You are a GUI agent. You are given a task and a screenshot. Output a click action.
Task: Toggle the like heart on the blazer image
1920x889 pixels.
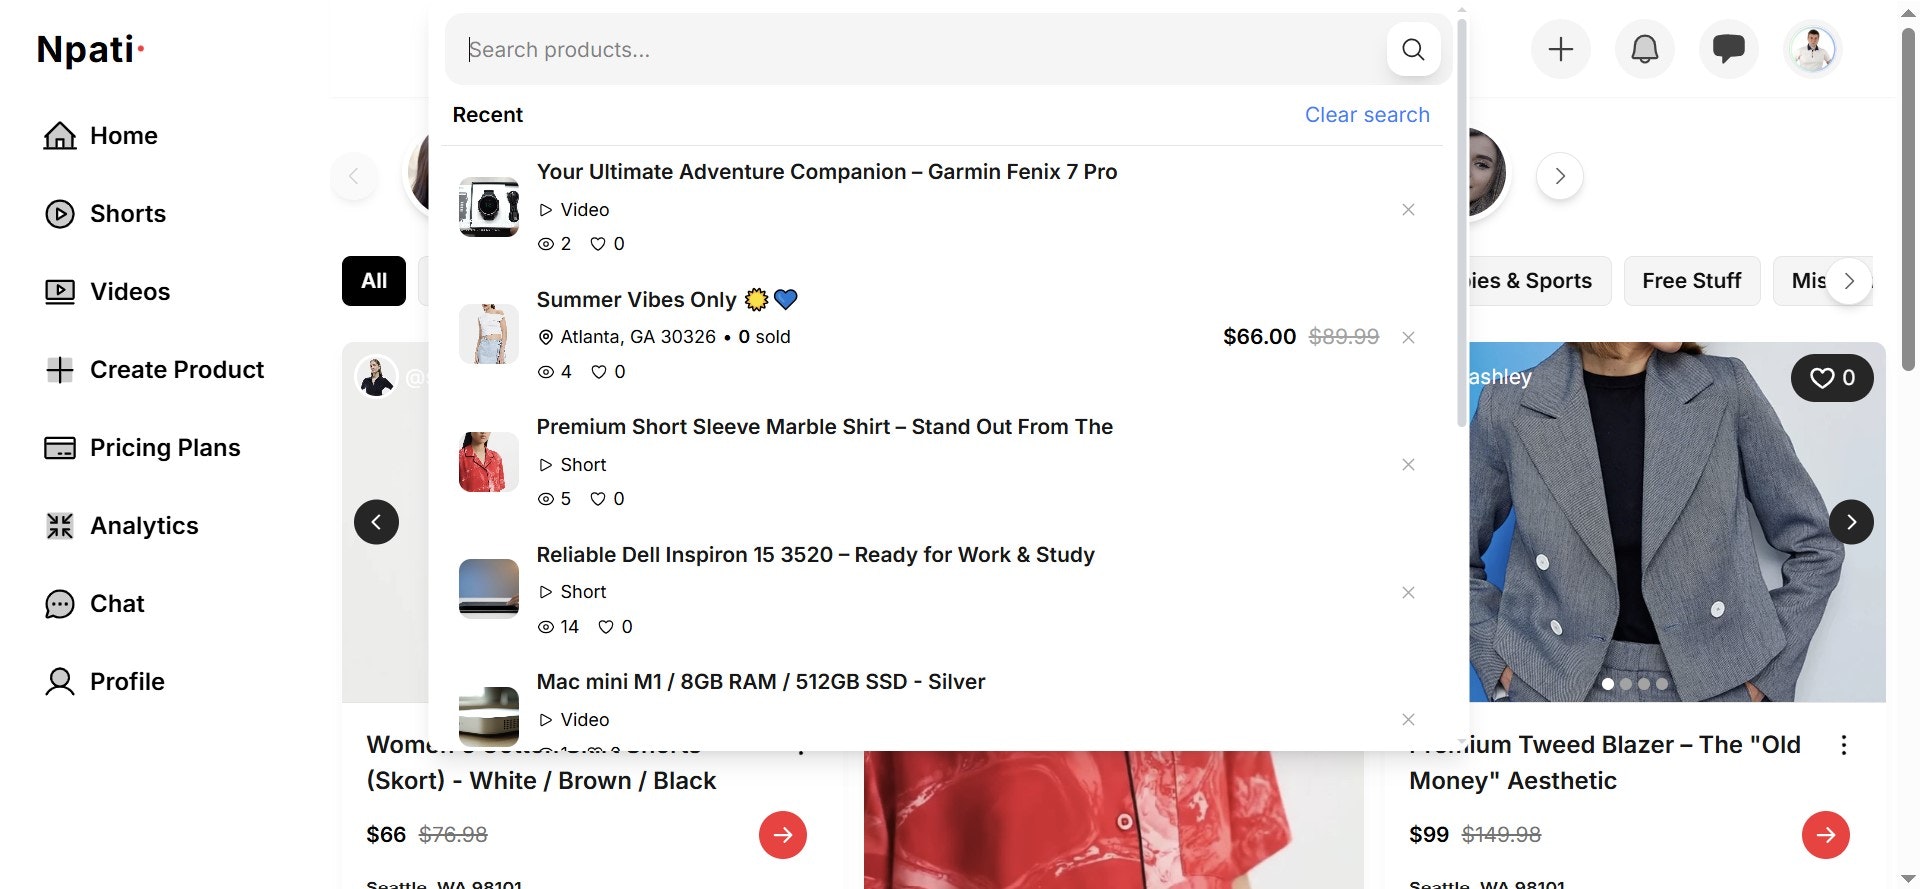1822,377
